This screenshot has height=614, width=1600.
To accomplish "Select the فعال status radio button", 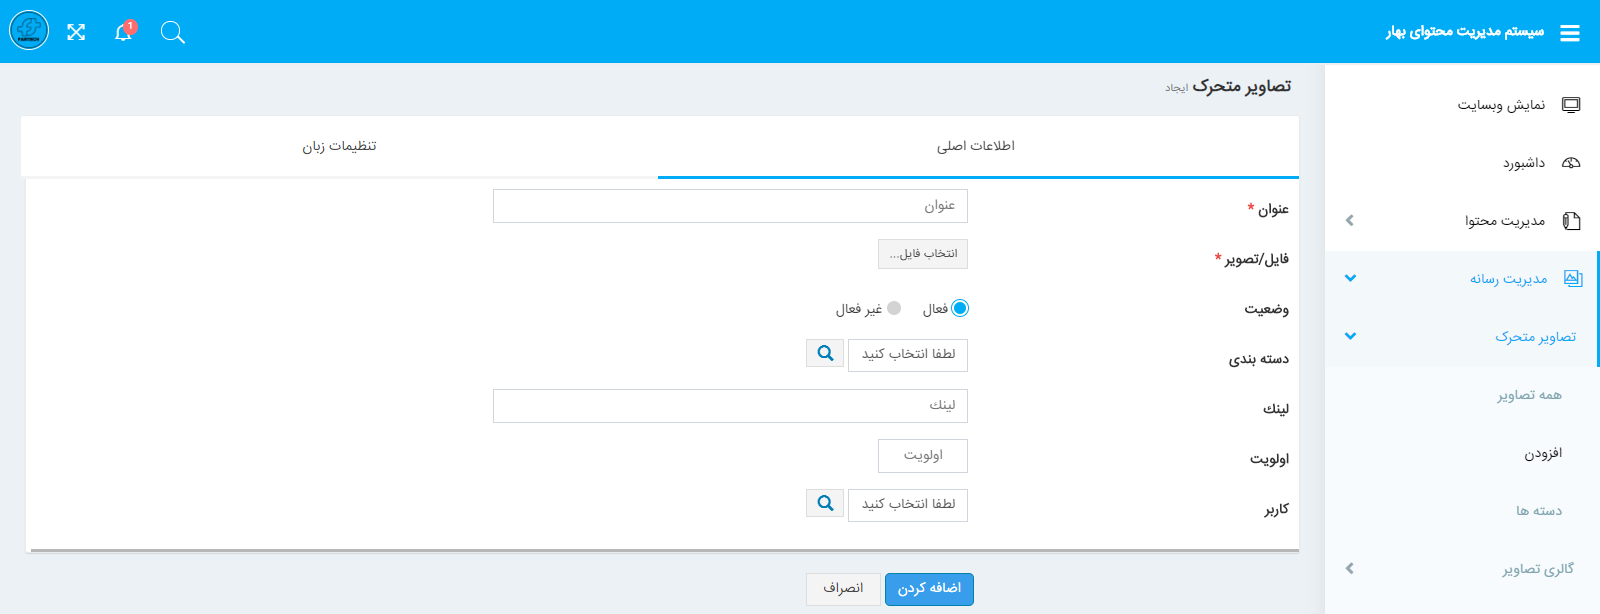I will tap(960, 308).
